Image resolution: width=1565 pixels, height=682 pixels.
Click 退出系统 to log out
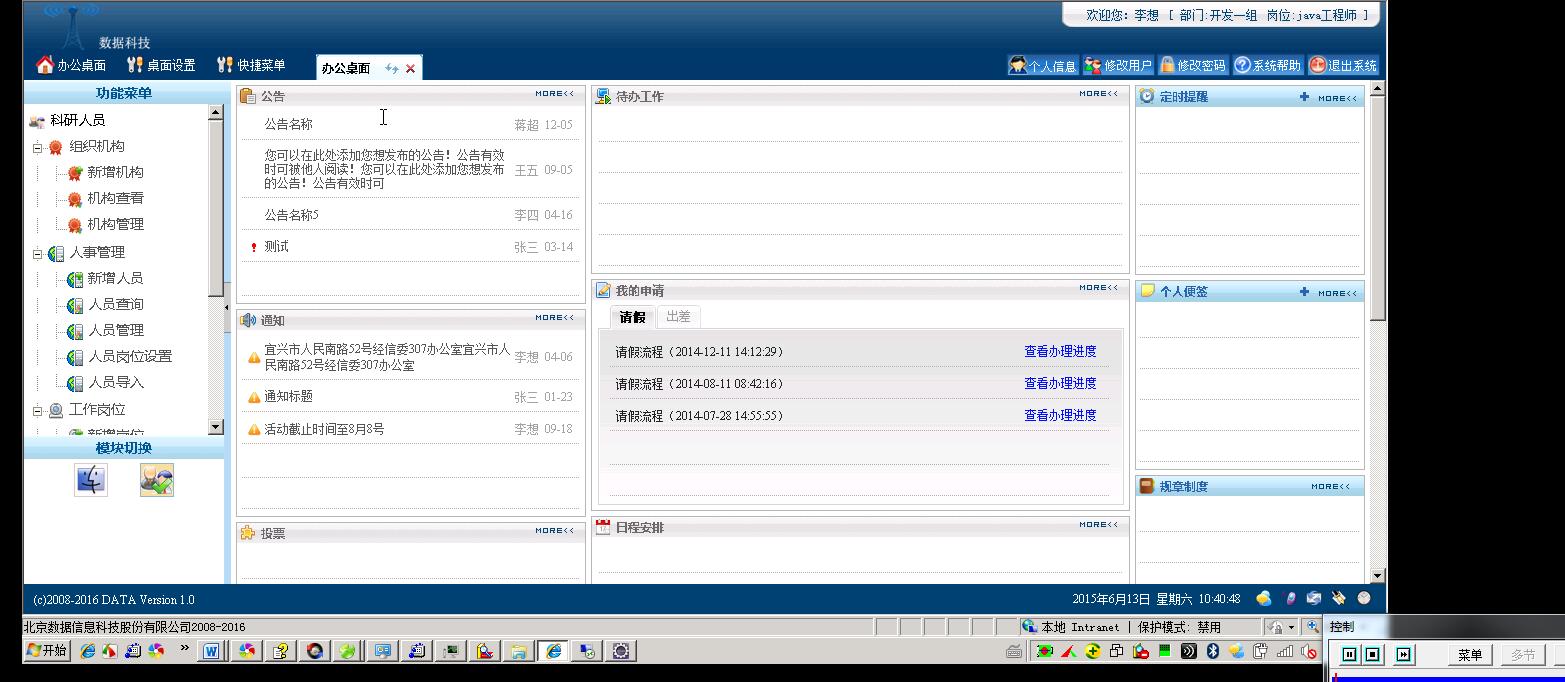(x=1343, y=66)
